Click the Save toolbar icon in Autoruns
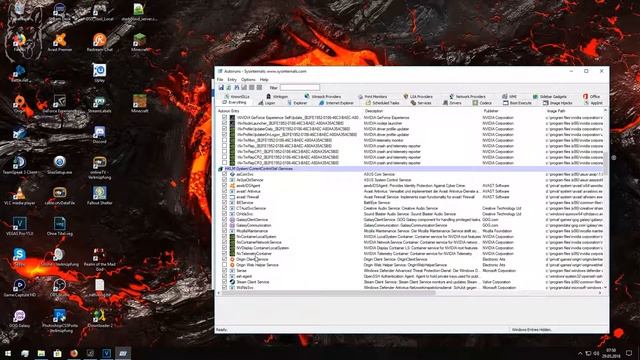Viewport: 640px width, 360px height. tap(221, 87)
